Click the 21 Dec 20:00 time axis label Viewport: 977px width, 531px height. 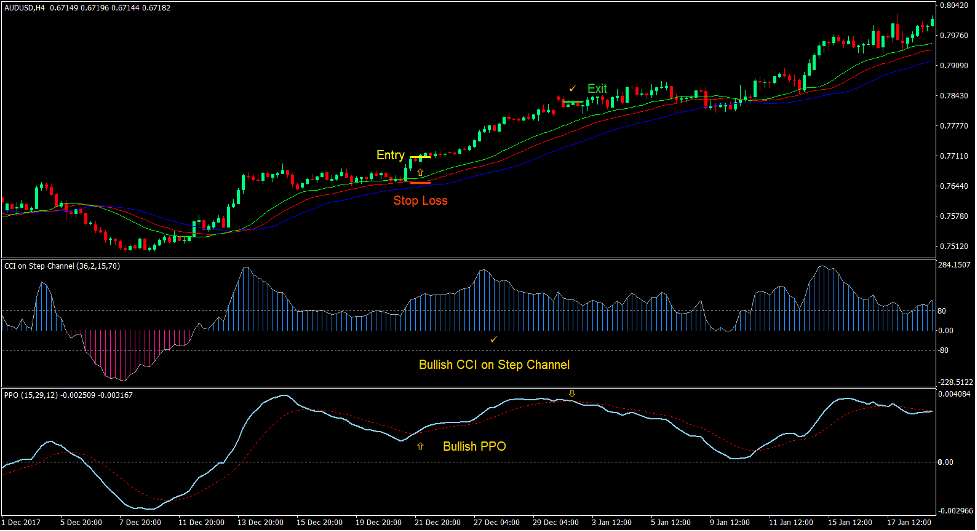coord(438,522)
